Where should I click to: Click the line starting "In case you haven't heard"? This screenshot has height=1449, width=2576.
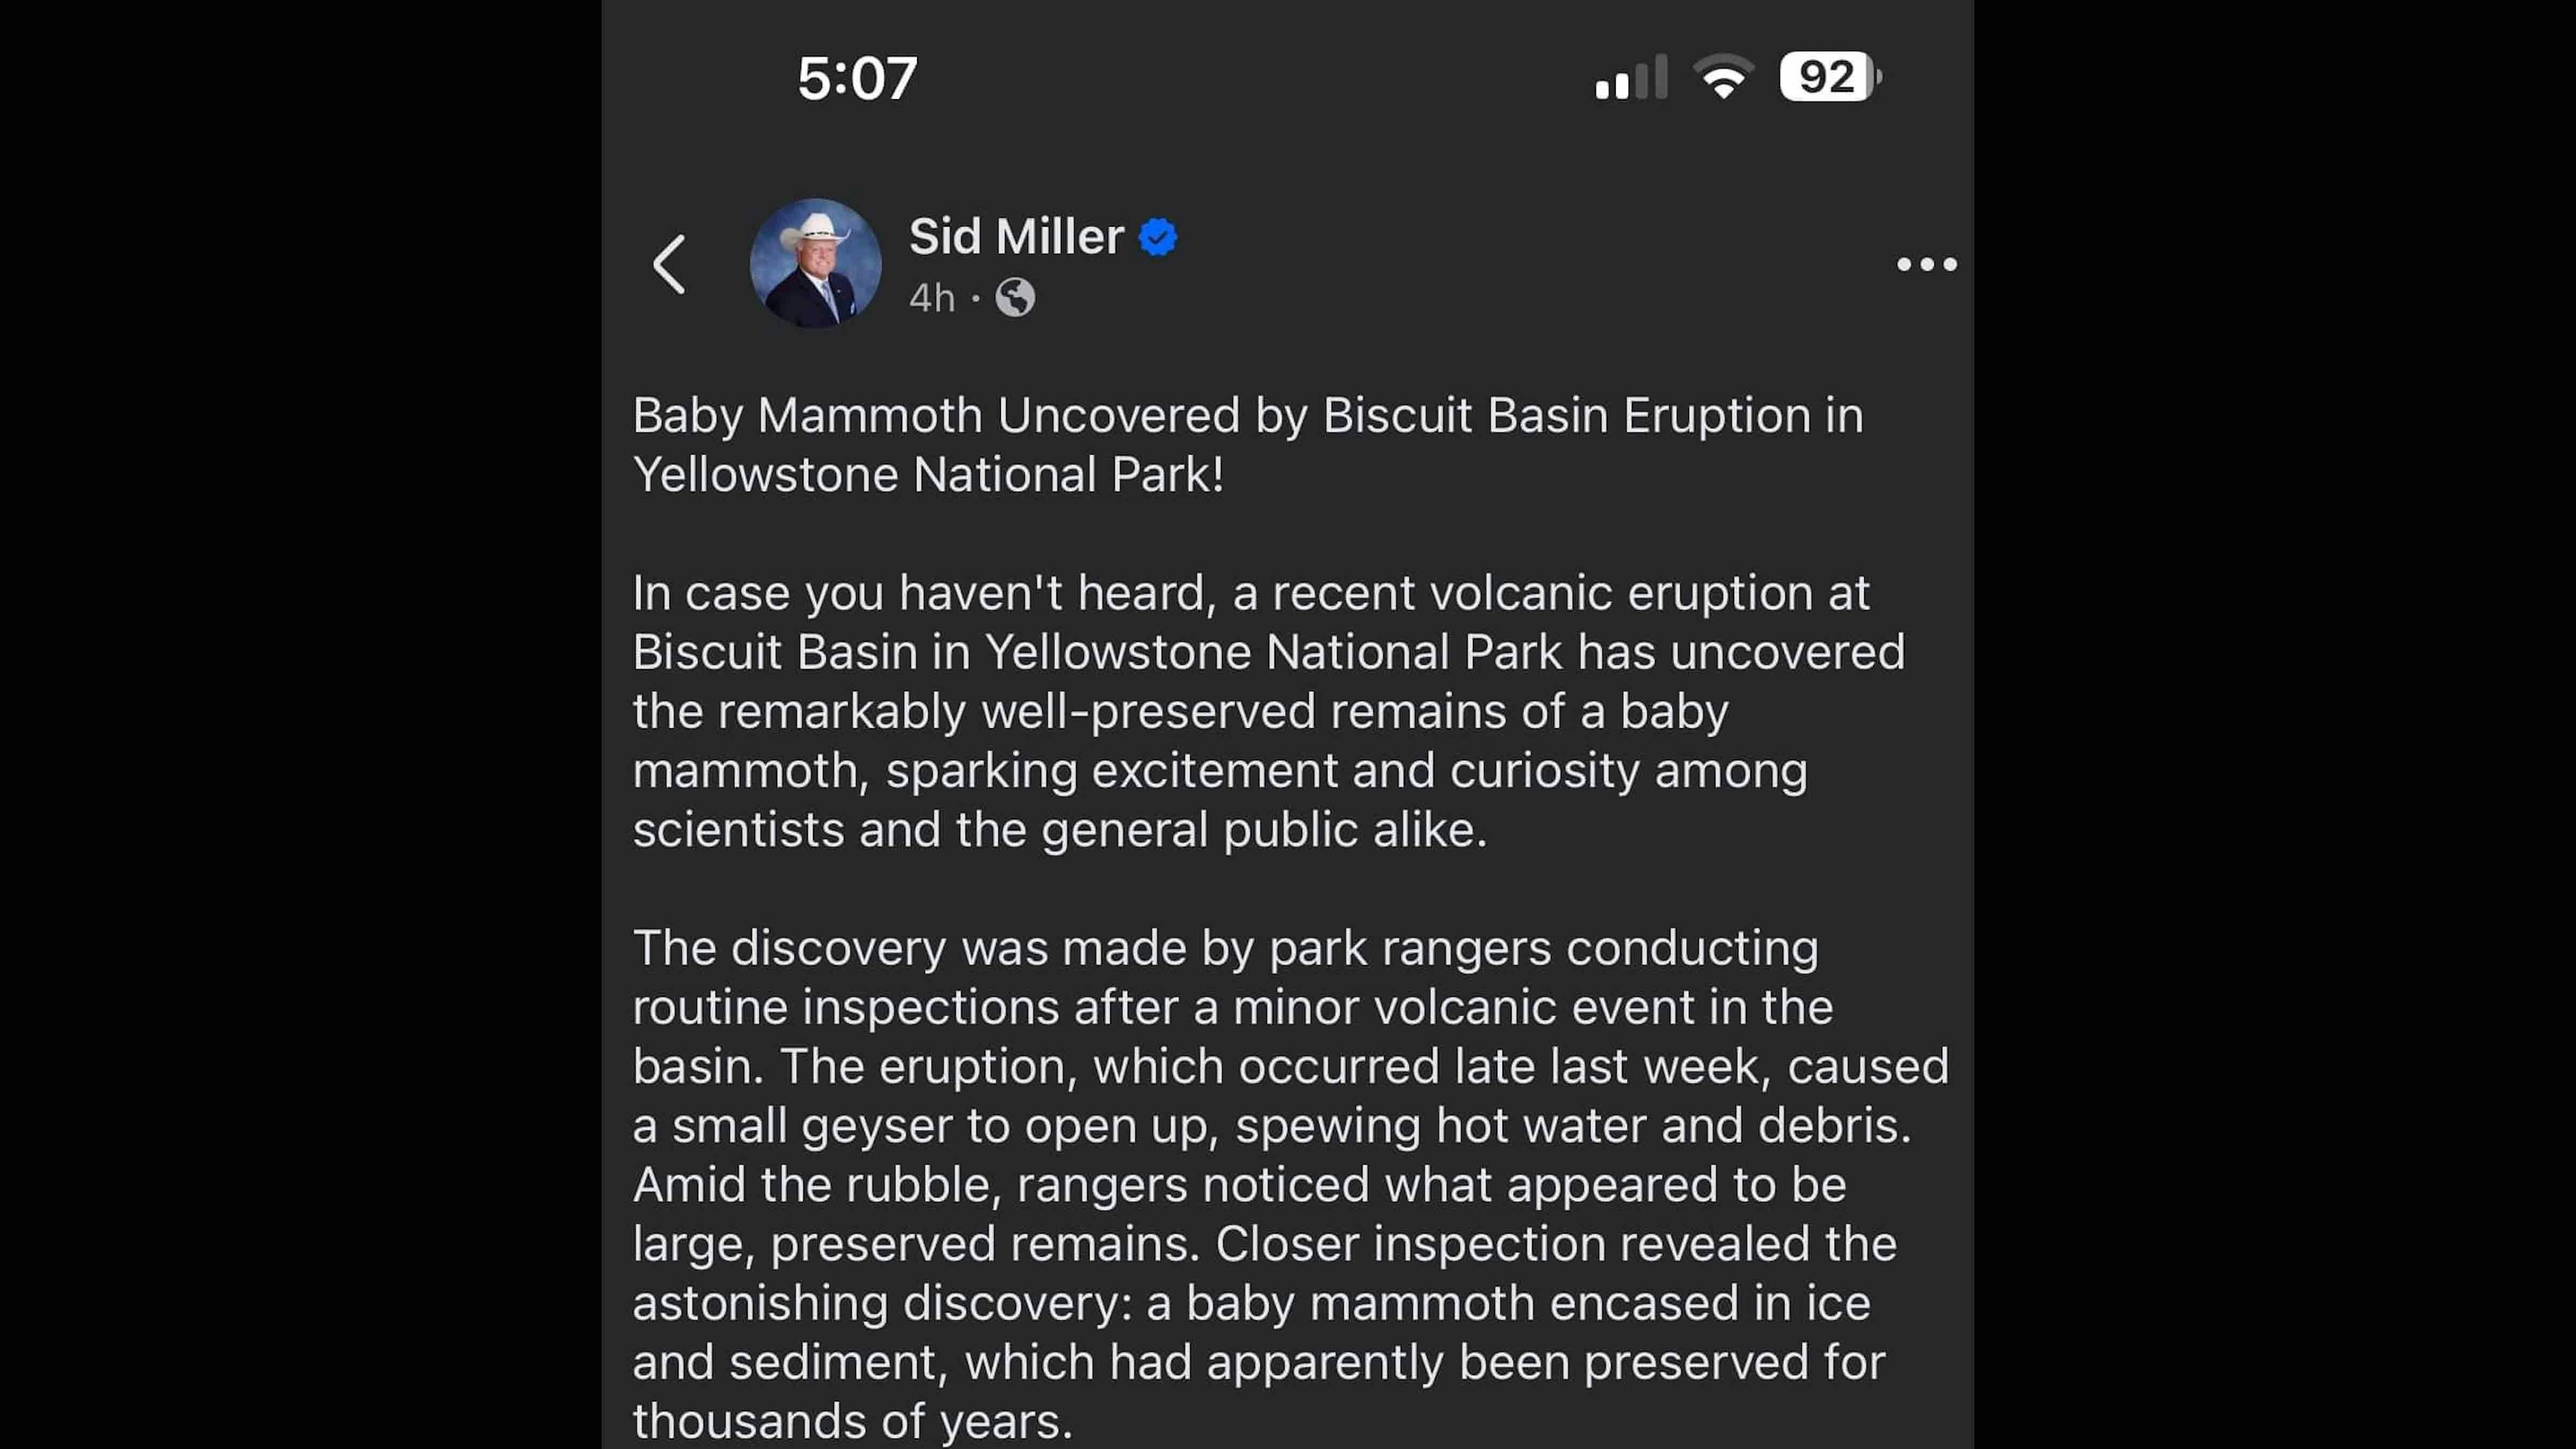click(x=1250, y=593)
